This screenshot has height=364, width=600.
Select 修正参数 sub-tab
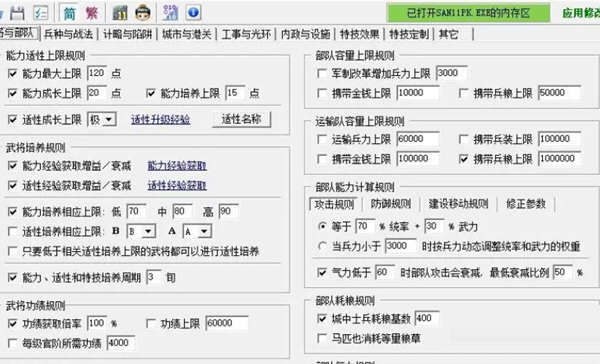(x=526, y=204)
